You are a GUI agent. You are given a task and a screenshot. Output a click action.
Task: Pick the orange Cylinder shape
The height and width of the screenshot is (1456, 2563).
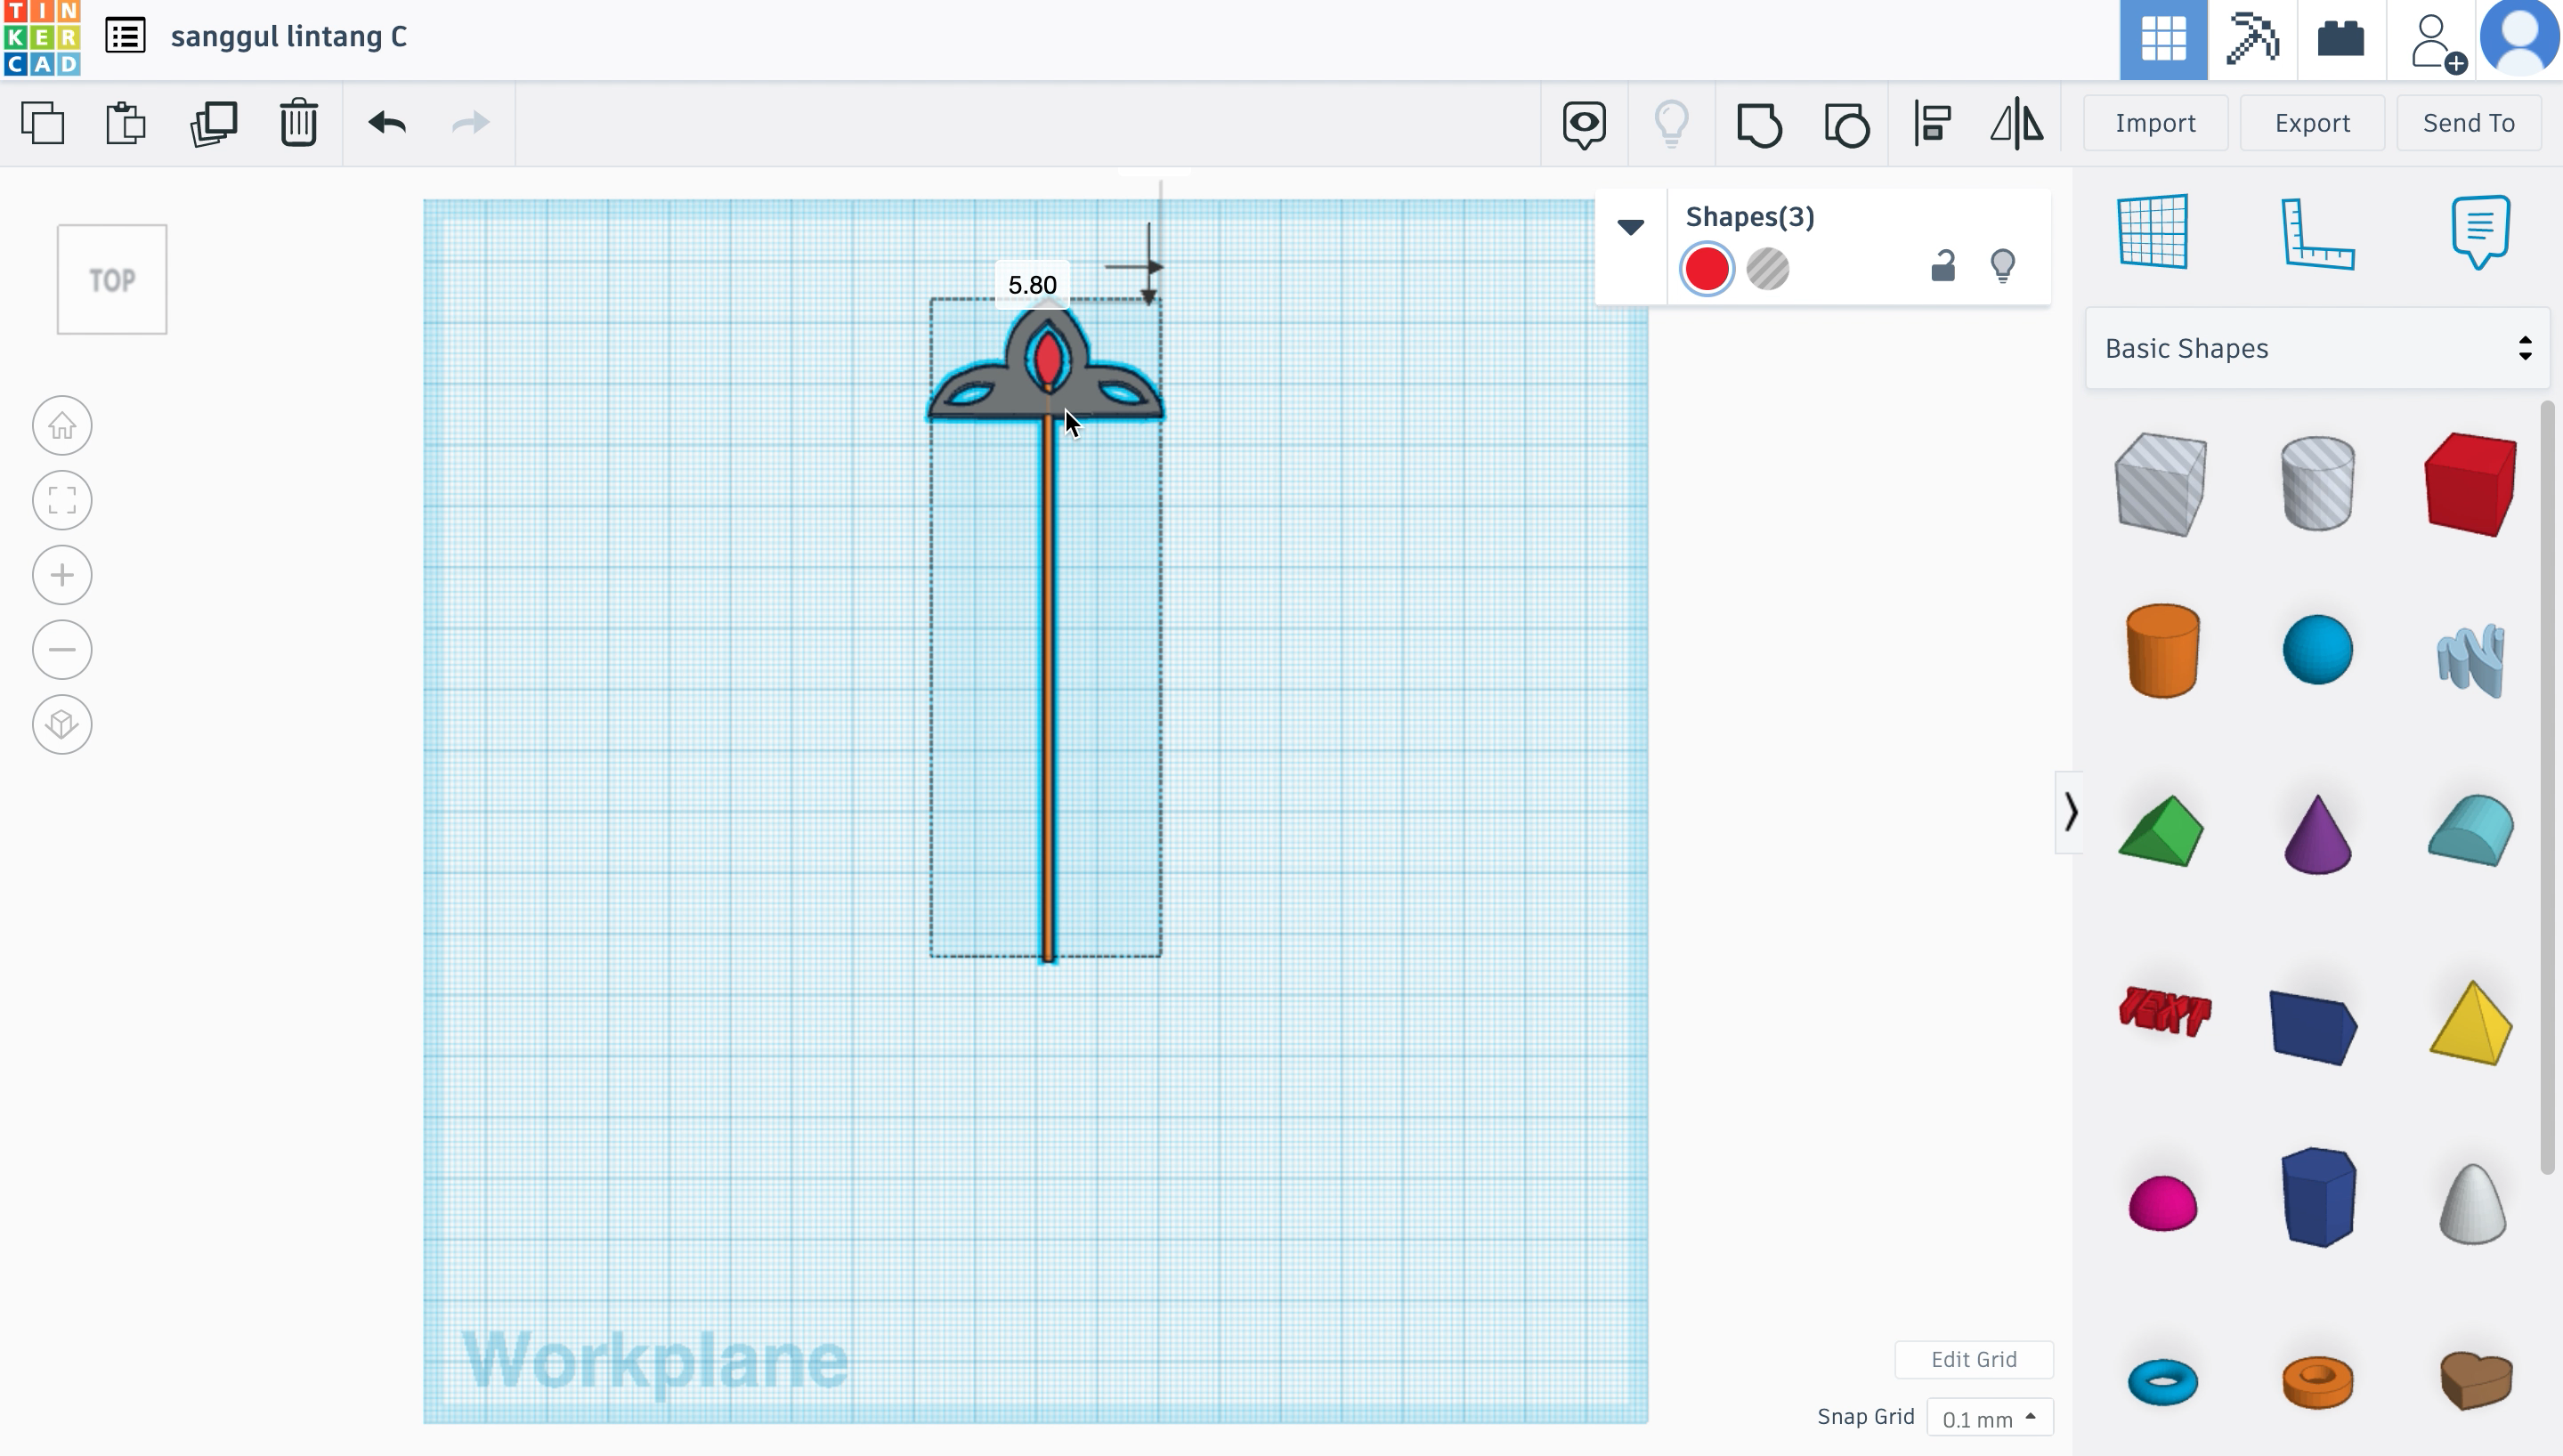pos(2162,650)
